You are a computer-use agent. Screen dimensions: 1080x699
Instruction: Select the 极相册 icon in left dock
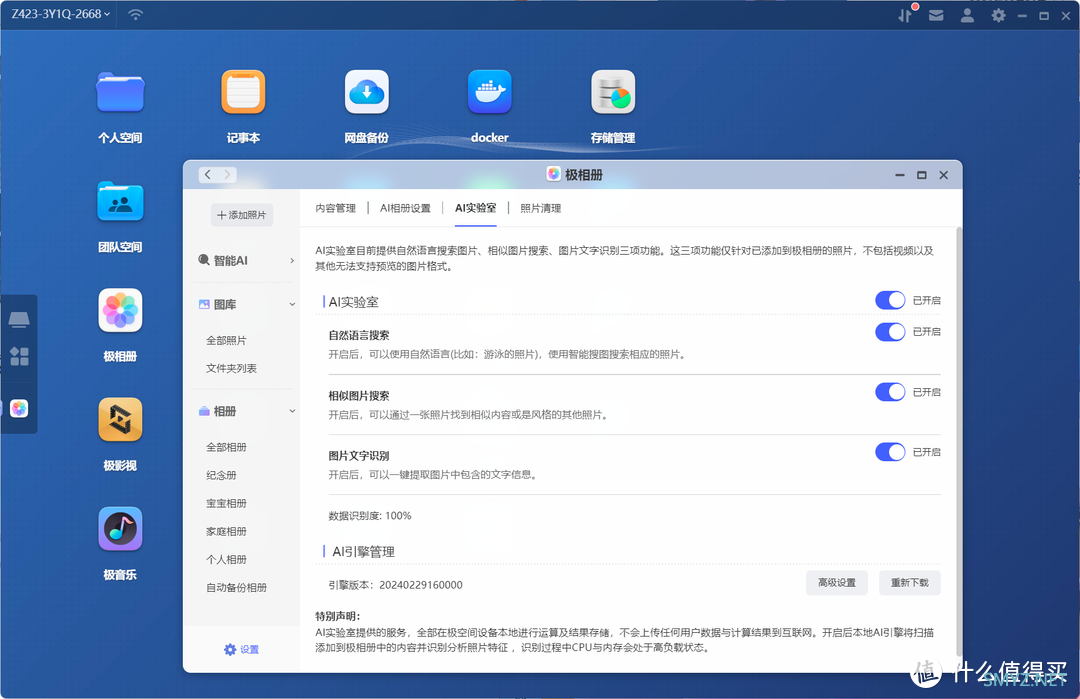[19, 408]
